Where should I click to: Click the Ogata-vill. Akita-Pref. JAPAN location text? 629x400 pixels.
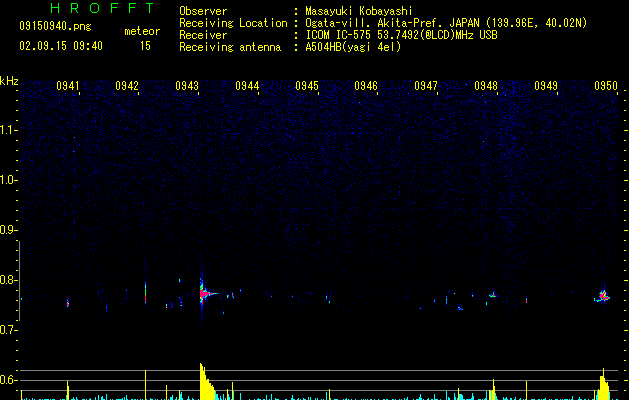pyautogui.click(x=446, y=23)
